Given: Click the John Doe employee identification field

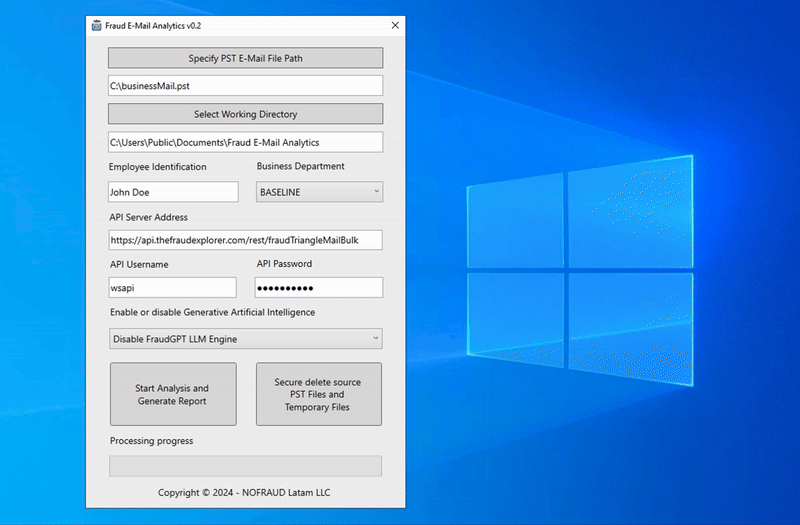Looking at the screenshot, I should click(x=173, y=192).
